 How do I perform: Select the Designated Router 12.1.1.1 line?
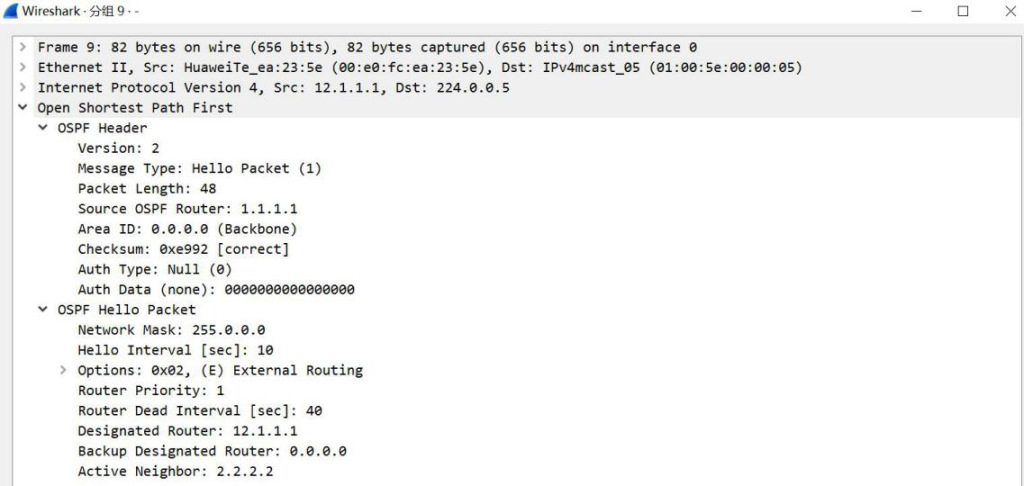(x=187, y=431)
